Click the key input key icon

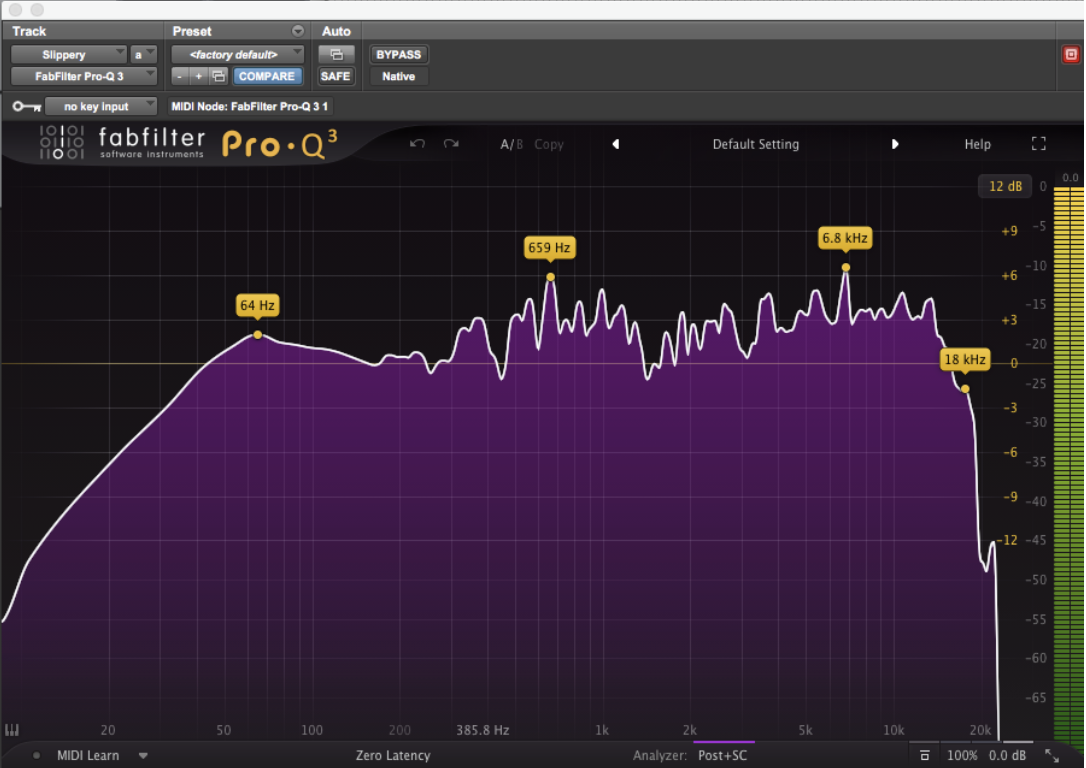click(x=26, y=106)
